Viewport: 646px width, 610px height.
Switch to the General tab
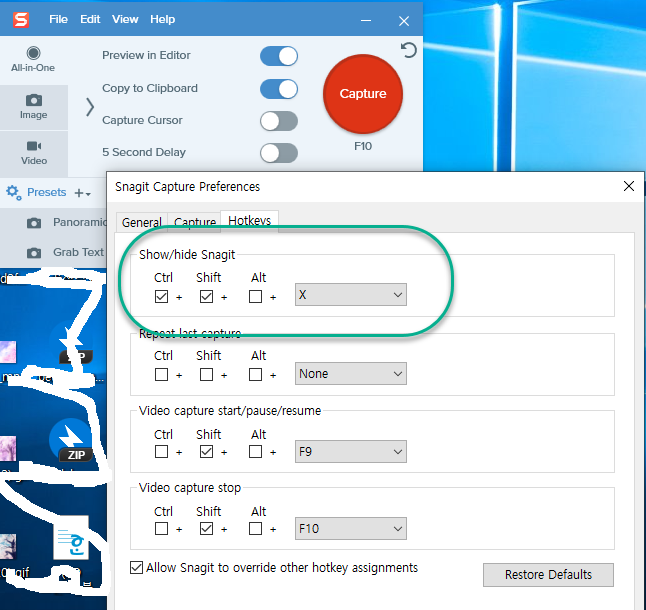(142, 222)
